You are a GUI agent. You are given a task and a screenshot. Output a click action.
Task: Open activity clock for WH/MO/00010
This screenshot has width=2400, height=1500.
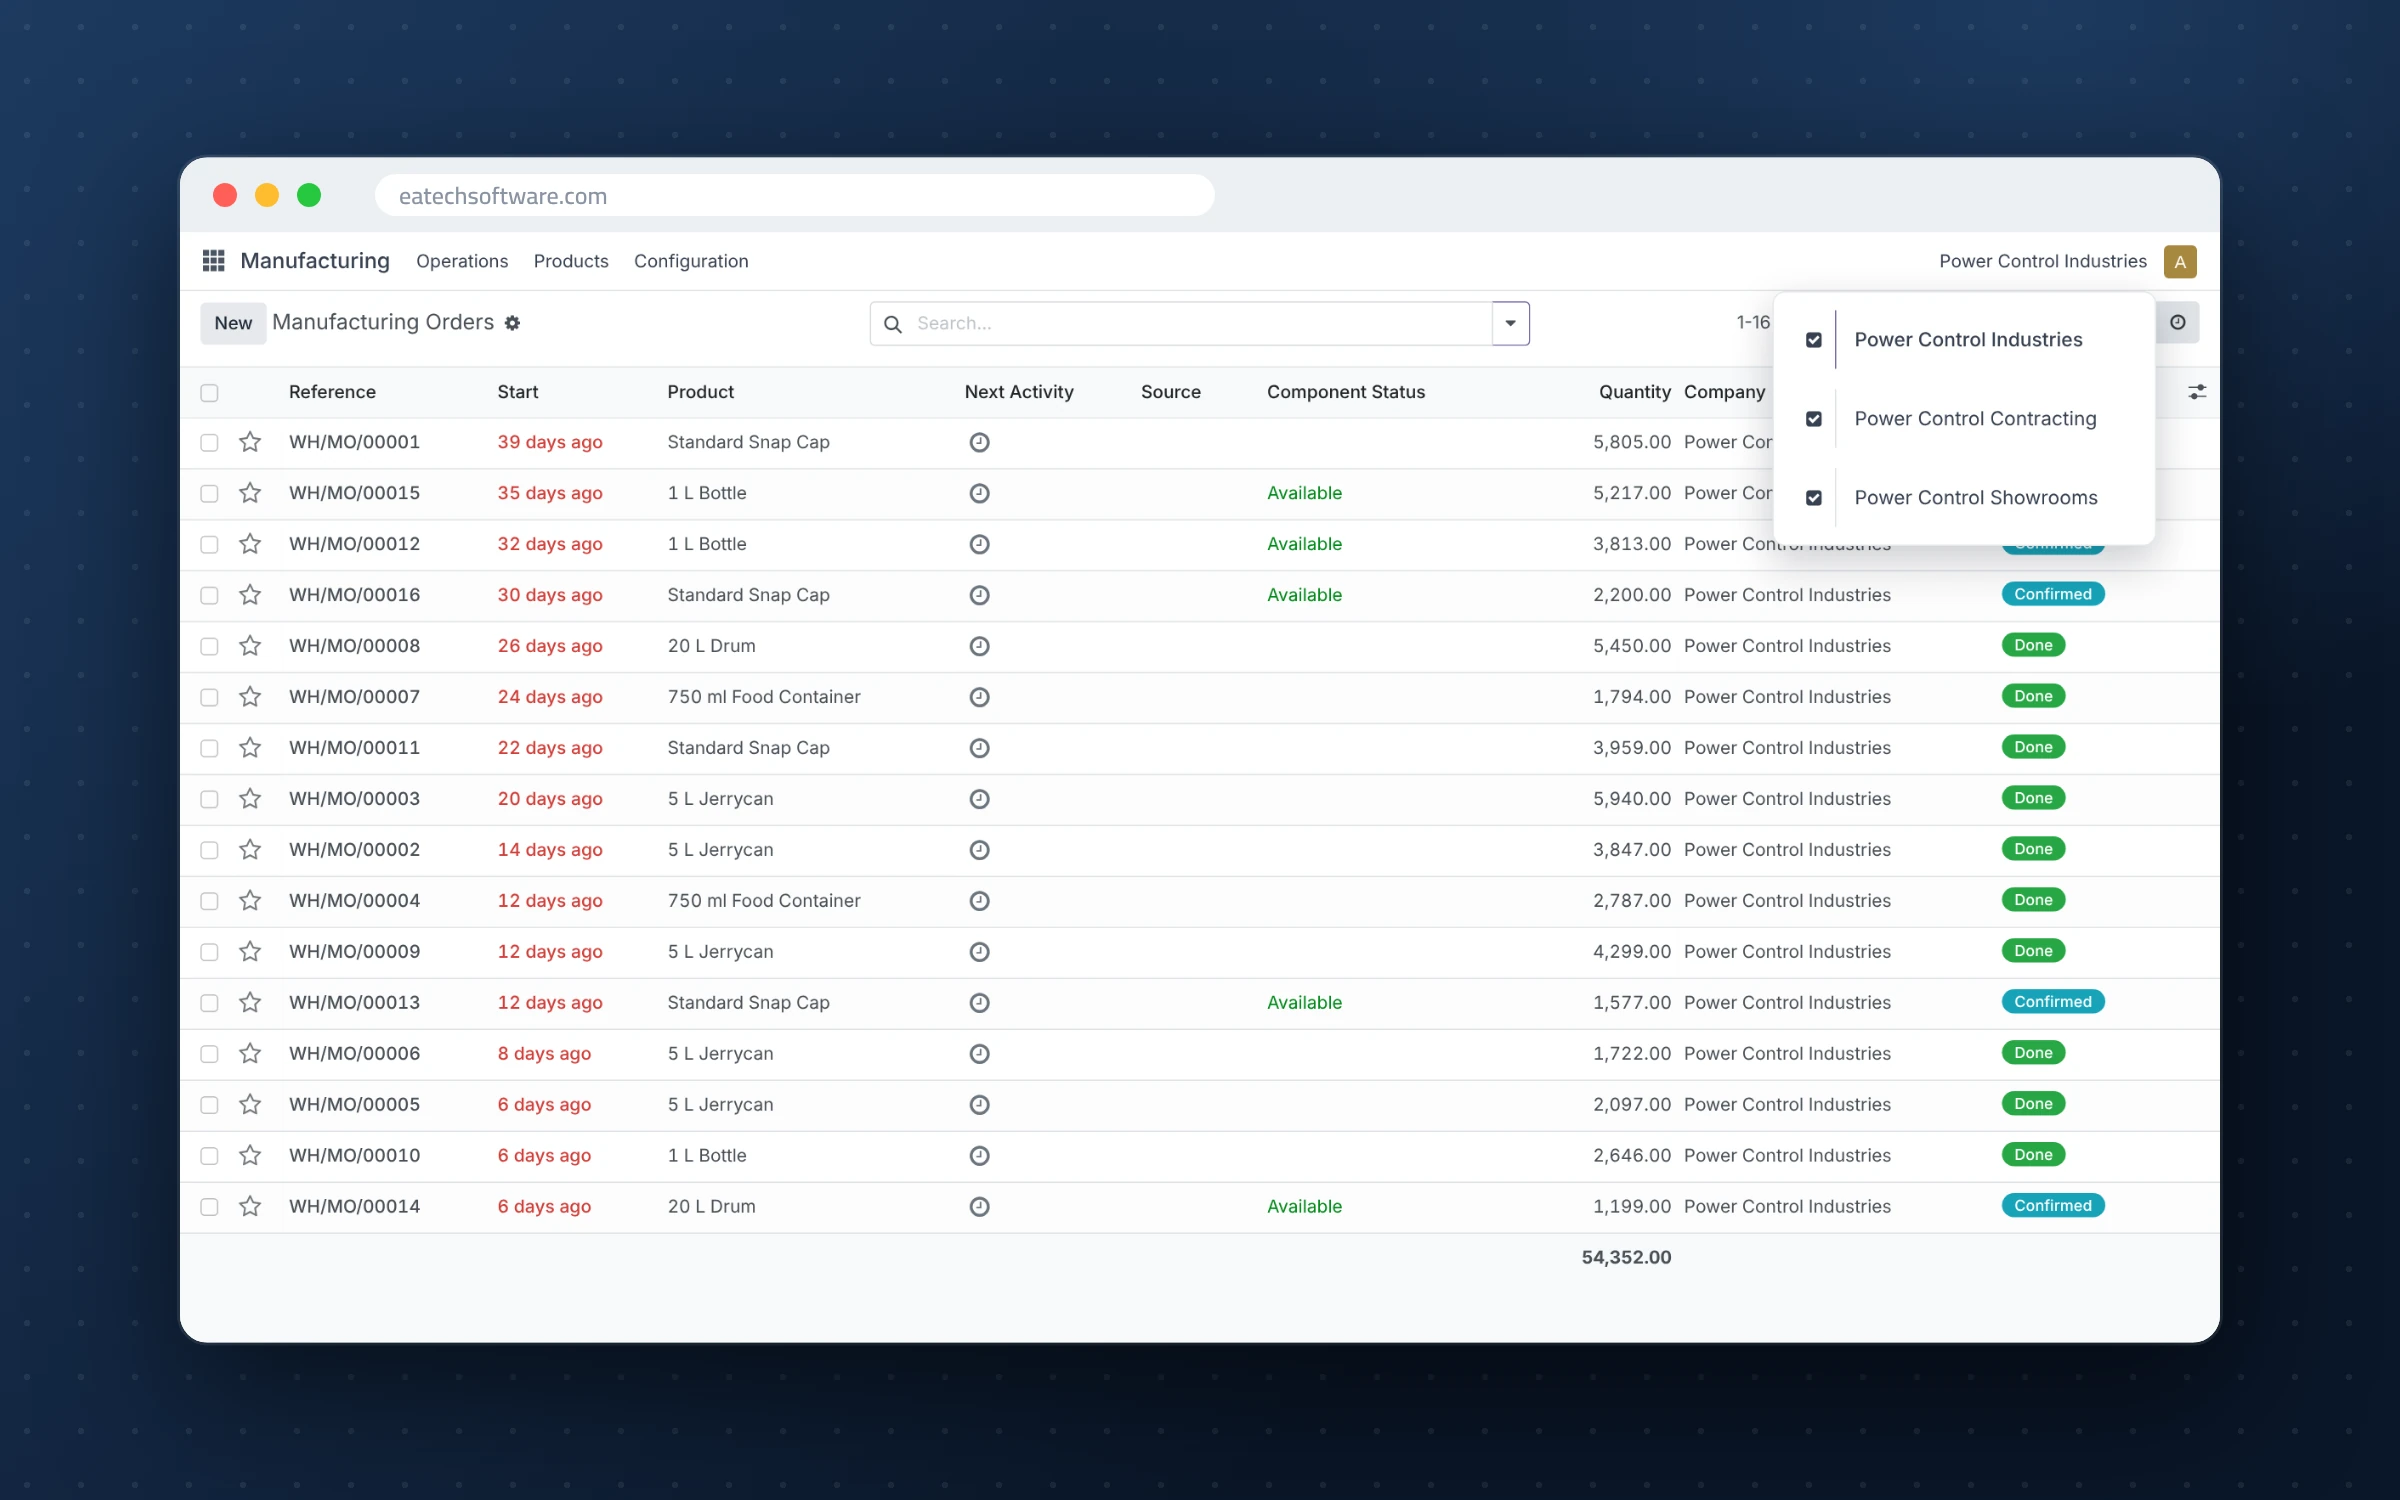(980, 1156)
